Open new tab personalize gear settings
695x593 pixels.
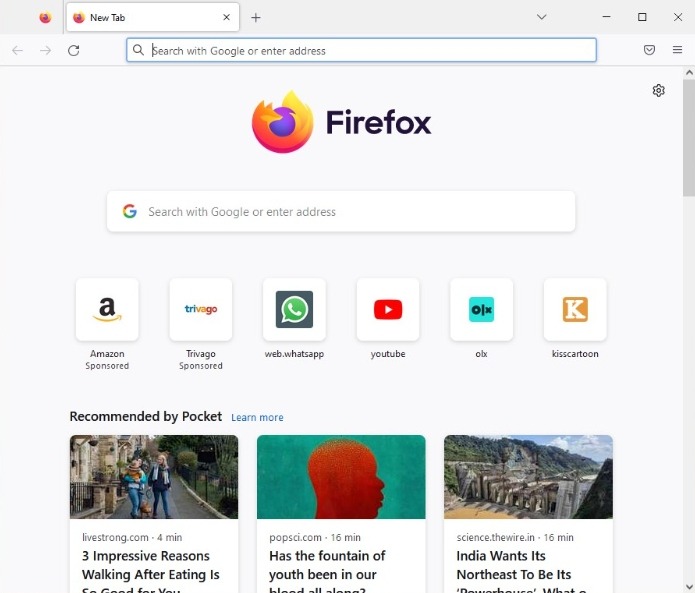(x=659, y=90)
